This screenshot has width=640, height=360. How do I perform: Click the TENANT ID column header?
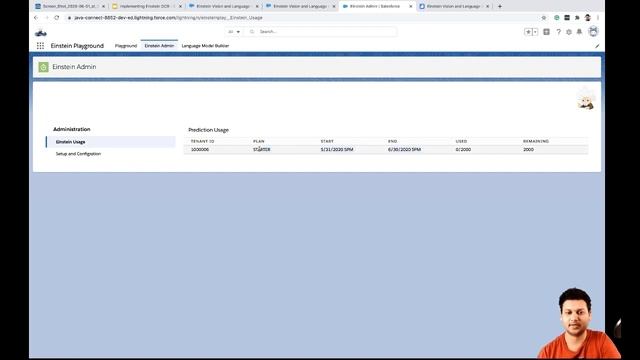click(202, 141)
